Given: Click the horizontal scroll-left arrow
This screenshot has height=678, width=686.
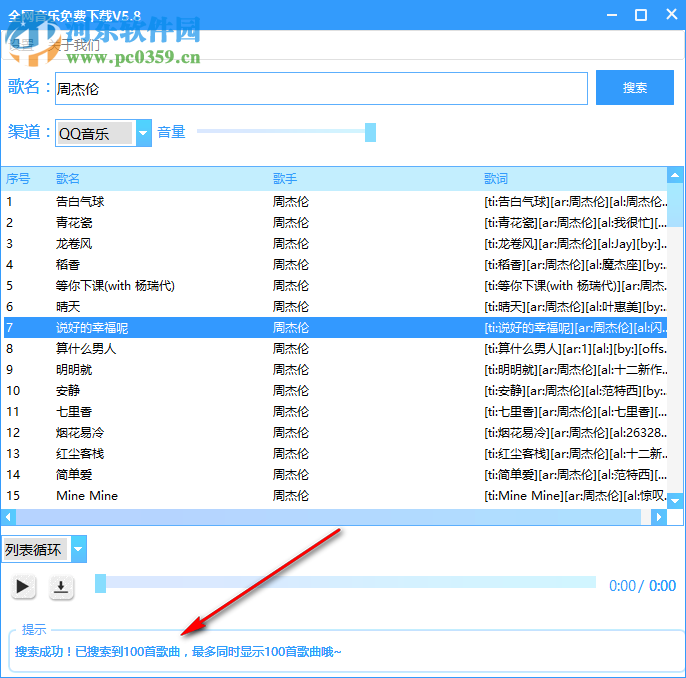Looking at the screenshot, I should (8, 517).
